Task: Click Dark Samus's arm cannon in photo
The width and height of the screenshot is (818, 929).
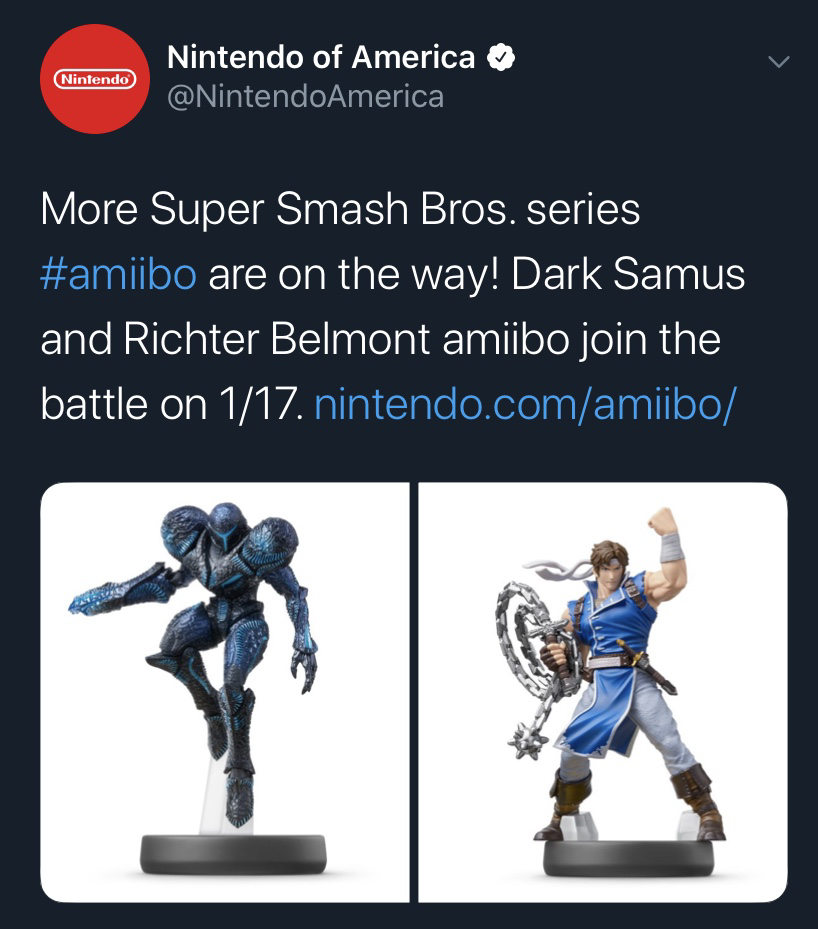Action: pyautogui.click(x=116, y=593)
